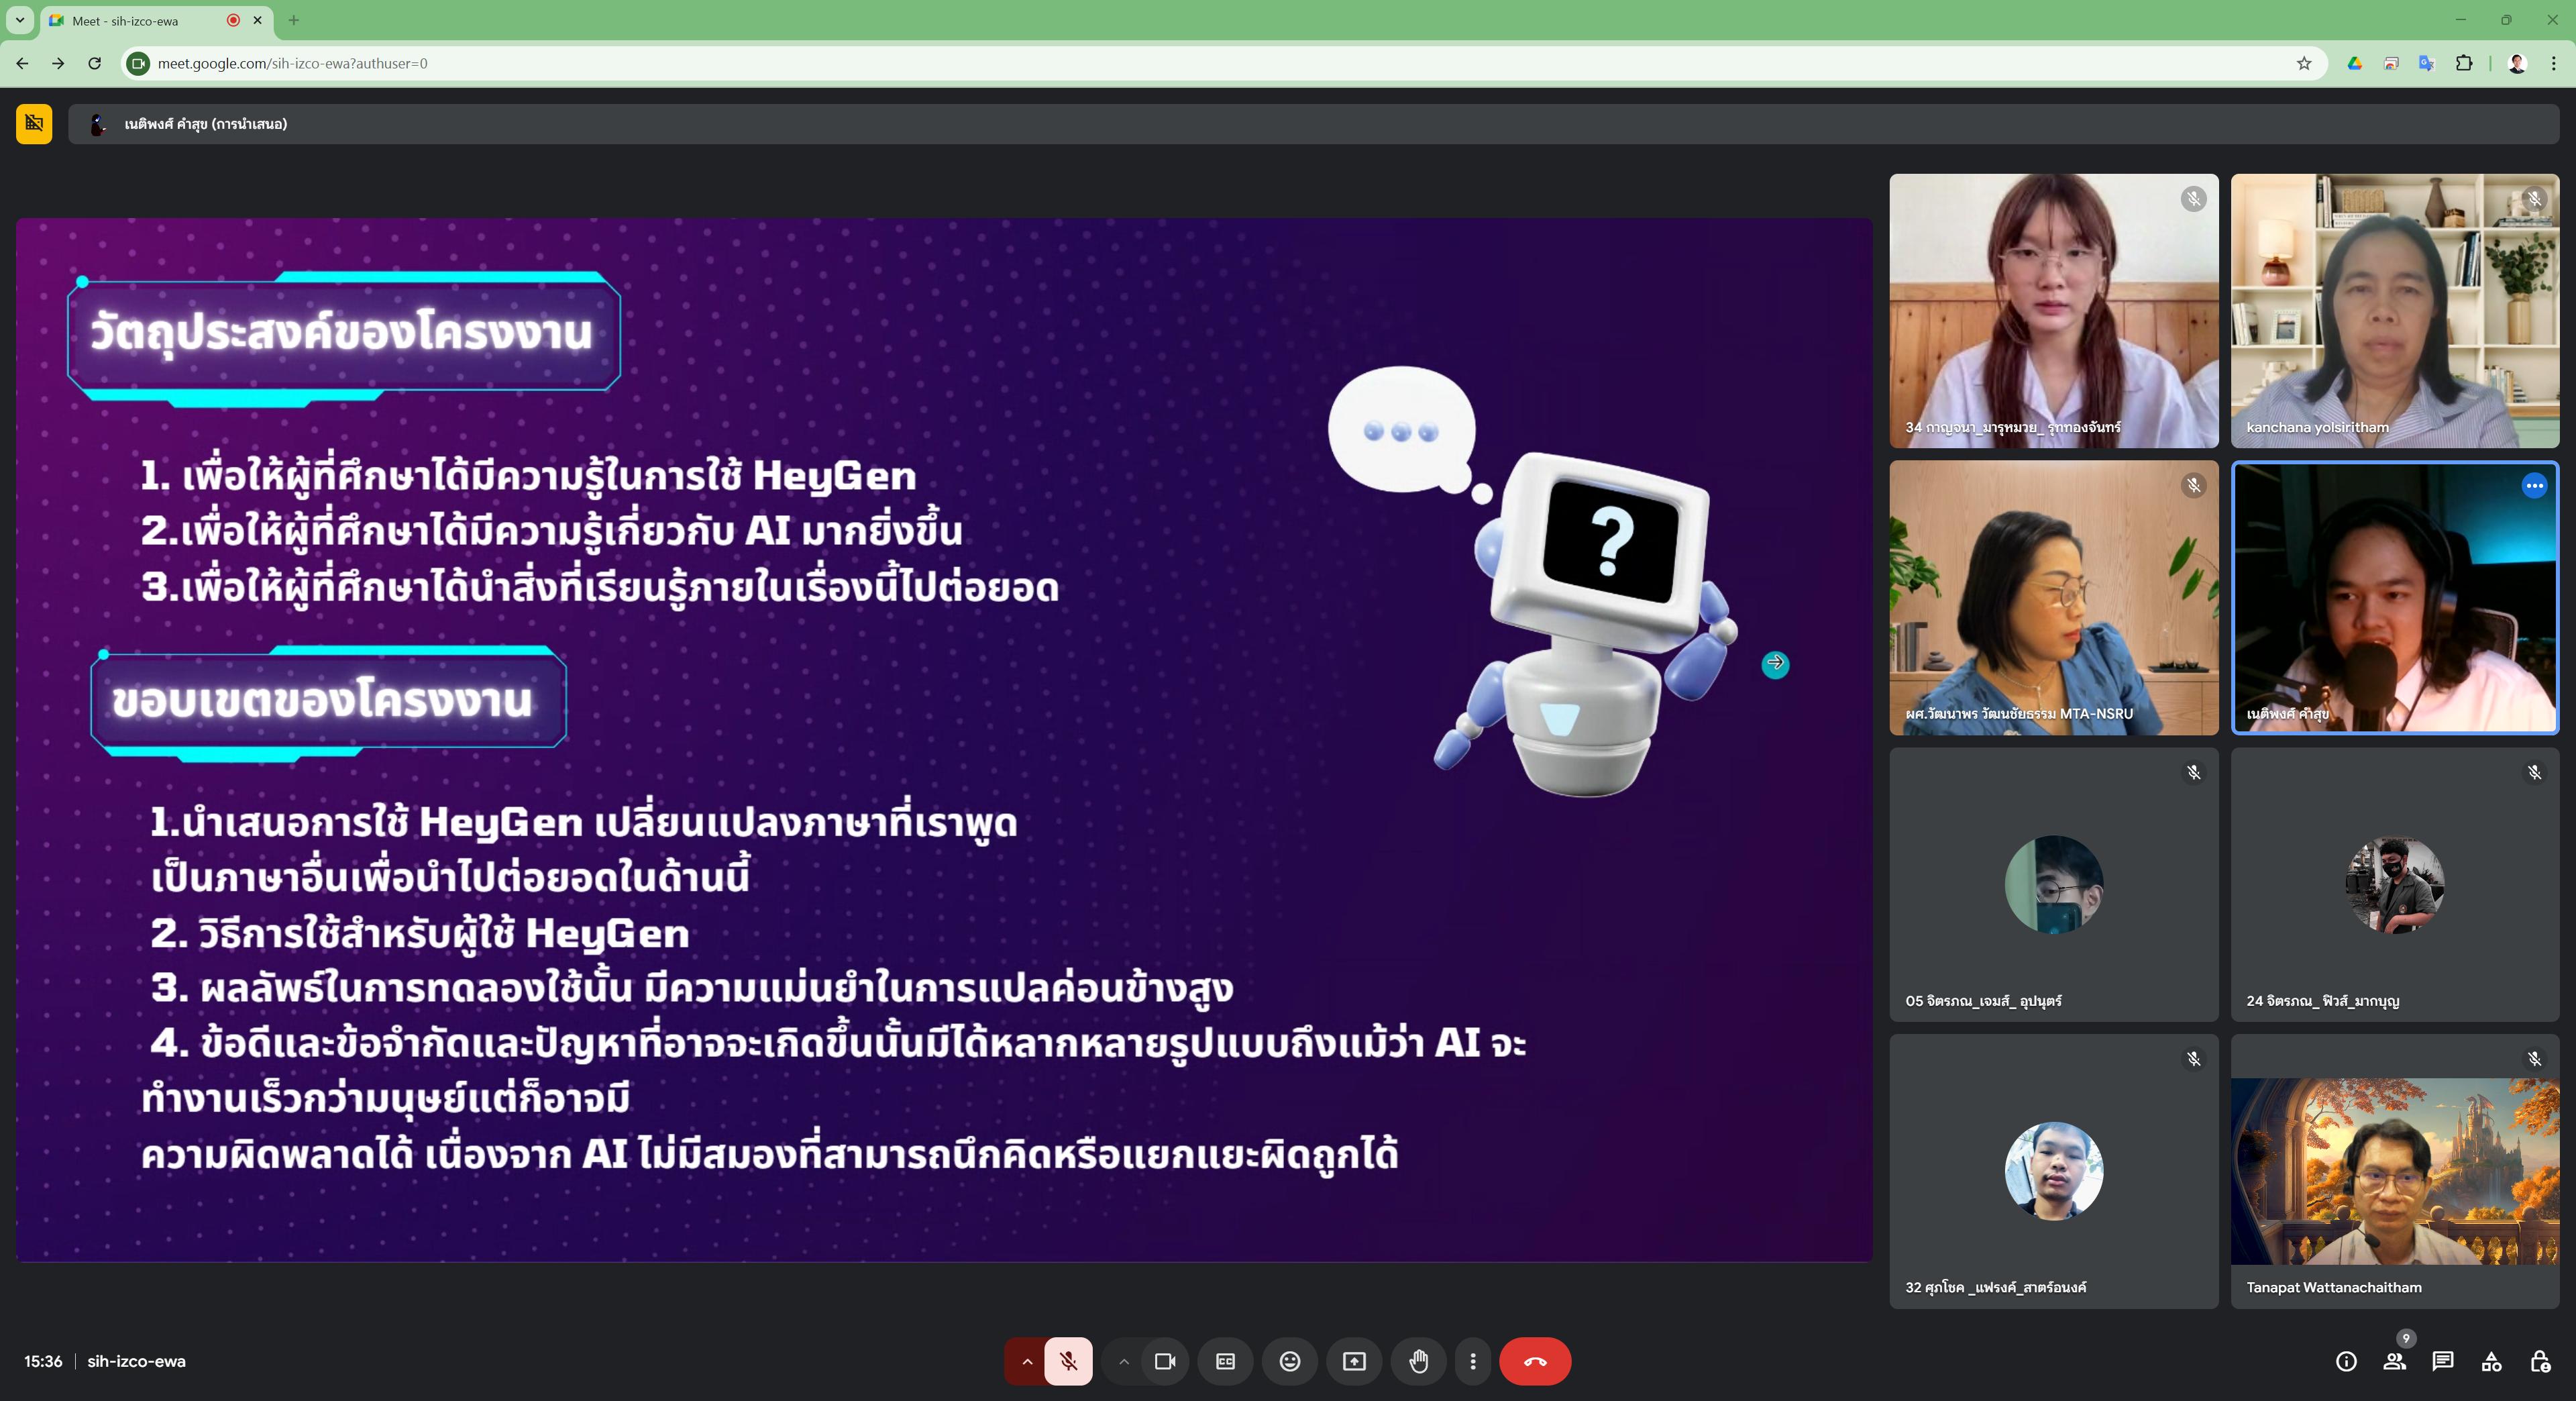Open chat with everyone icon
2576x1401 pixels.
[x=2443, y=1361]
